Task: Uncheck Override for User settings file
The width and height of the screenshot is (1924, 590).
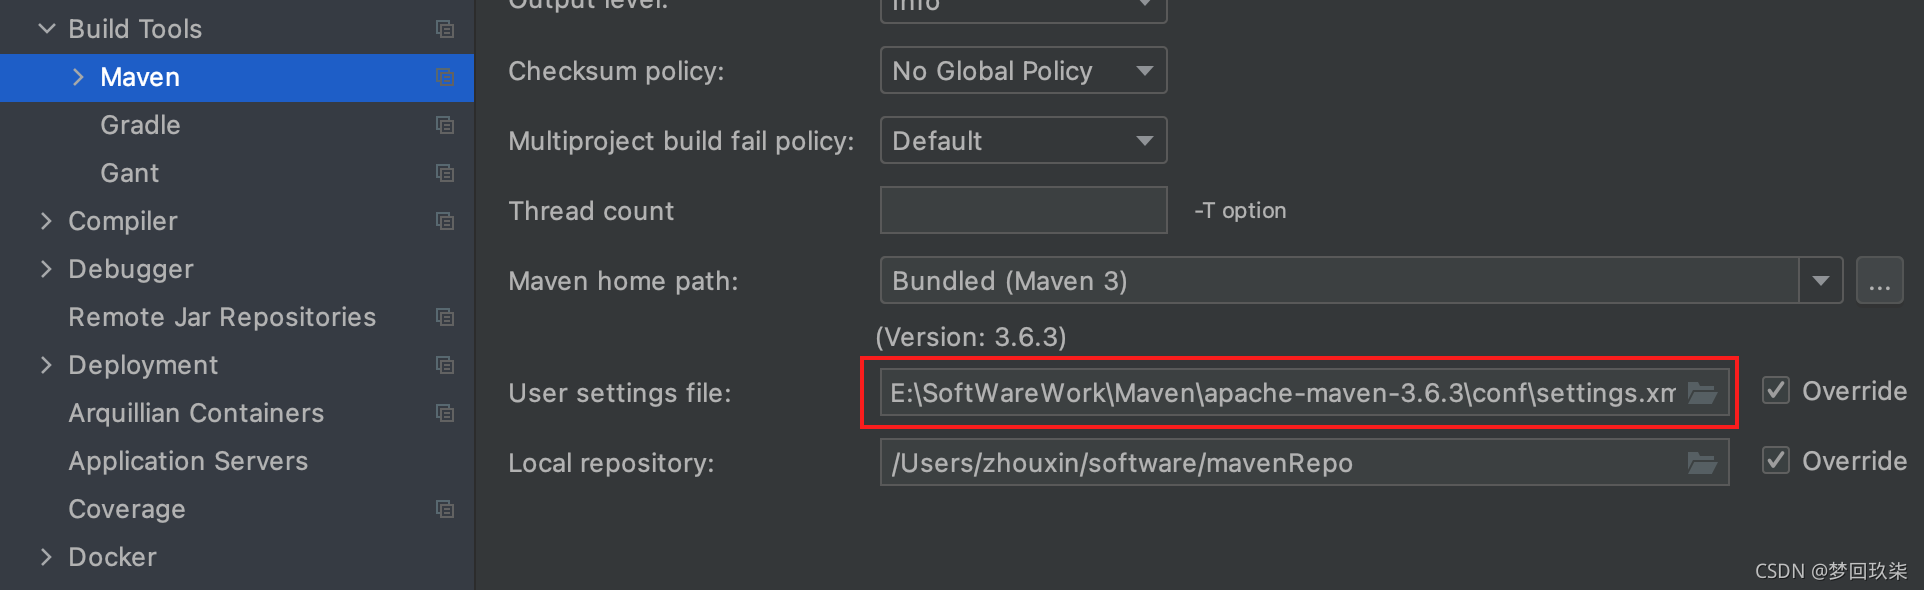Action: (1776, 390)
